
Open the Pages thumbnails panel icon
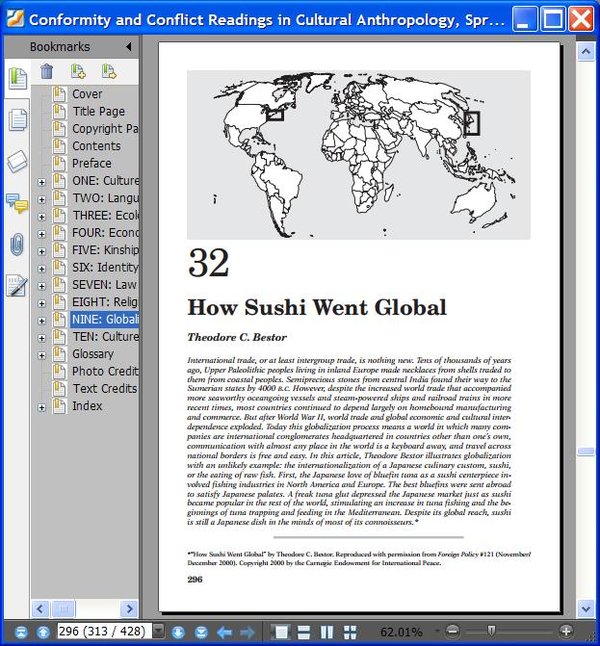pos(18,120)
